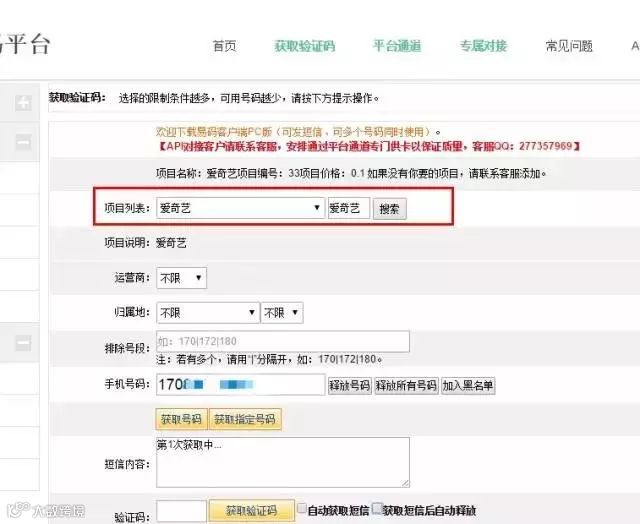Click the 获取指定号码 button
640x524 pixels.
click(x=245, y=419)
